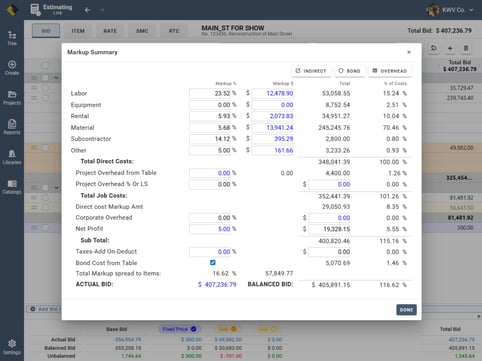This screenshot has width=482, height=361.
Task: Switch to the SMC tab
Action: click(142, 31)
